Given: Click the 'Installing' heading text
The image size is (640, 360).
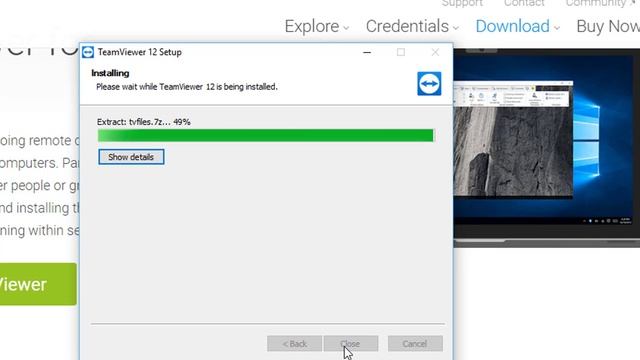Looking at the screenshot, I should (110, 73).
